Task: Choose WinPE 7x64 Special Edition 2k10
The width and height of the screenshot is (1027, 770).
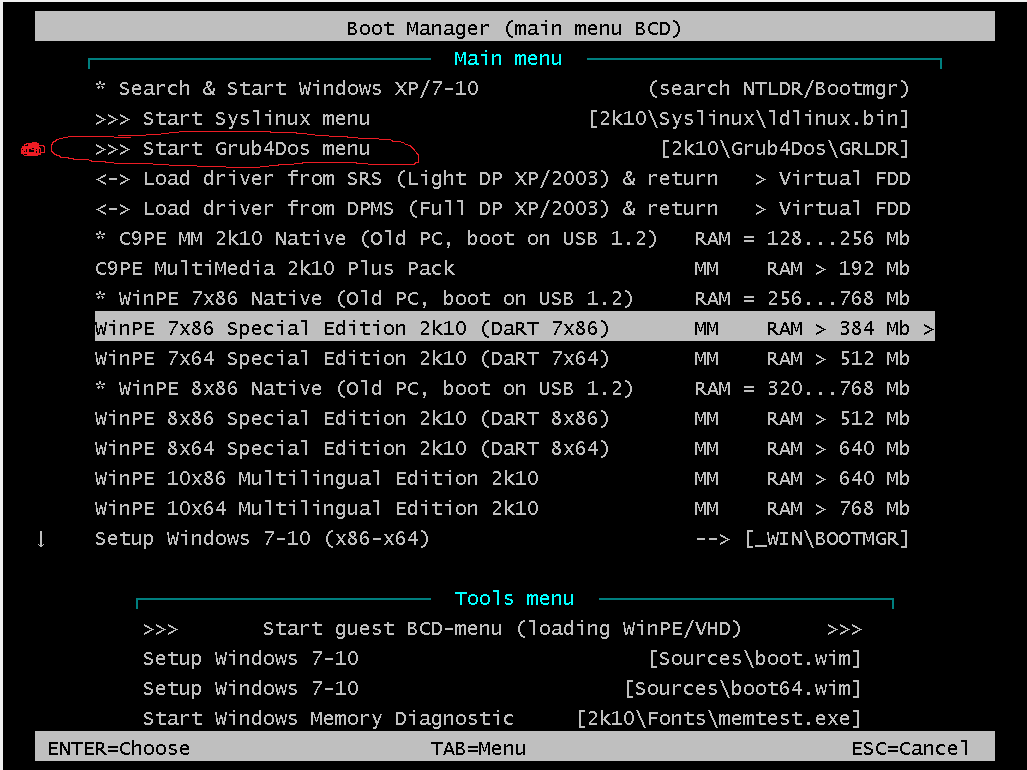Action: pos(352,359)
